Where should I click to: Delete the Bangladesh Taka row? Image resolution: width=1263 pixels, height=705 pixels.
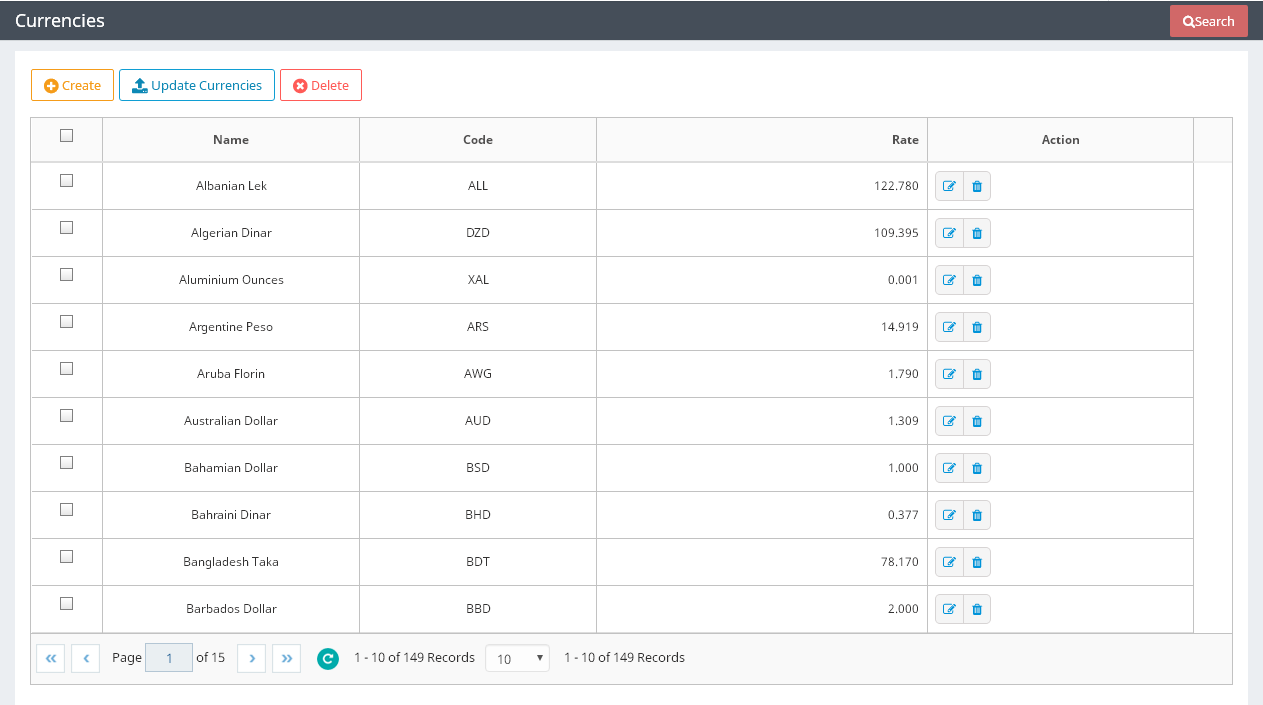pos(977,562)
